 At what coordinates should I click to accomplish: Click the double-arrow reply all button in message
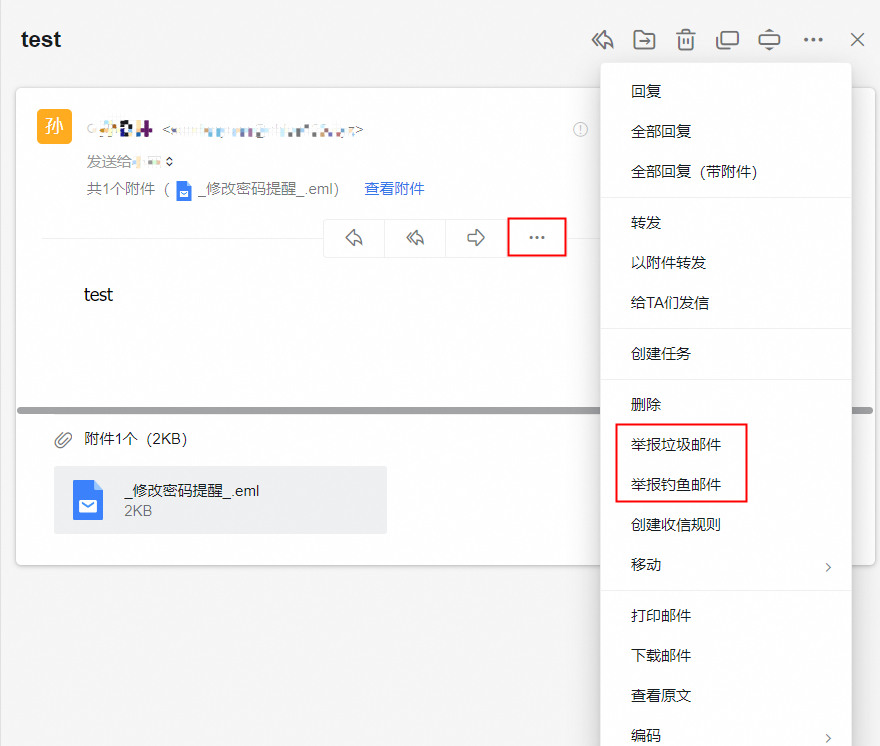click(415, 237)
